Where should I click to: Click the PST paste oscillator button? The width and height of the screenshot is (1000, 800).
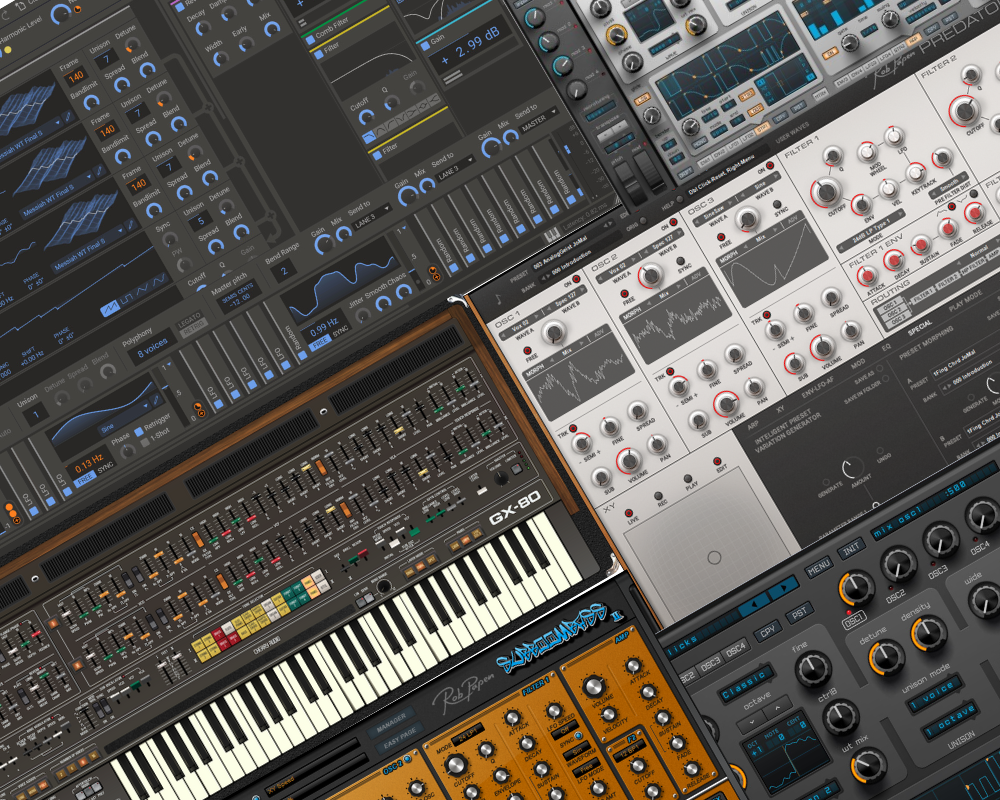pos(799,613)
